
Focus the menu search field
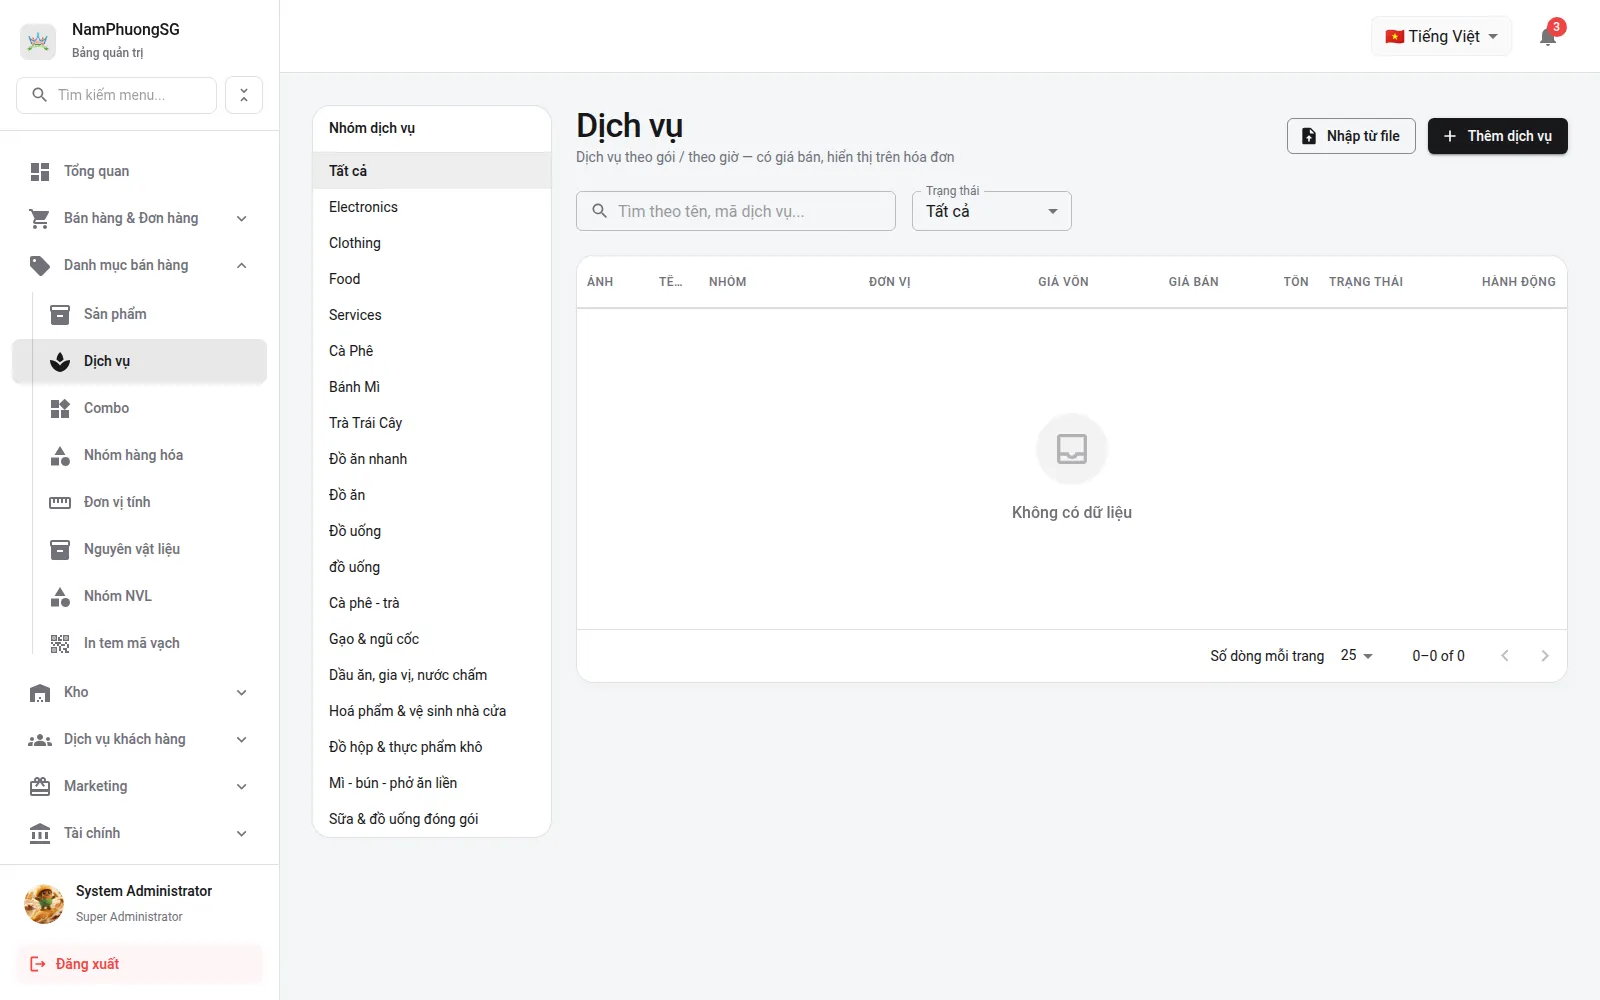pos(117,95)
